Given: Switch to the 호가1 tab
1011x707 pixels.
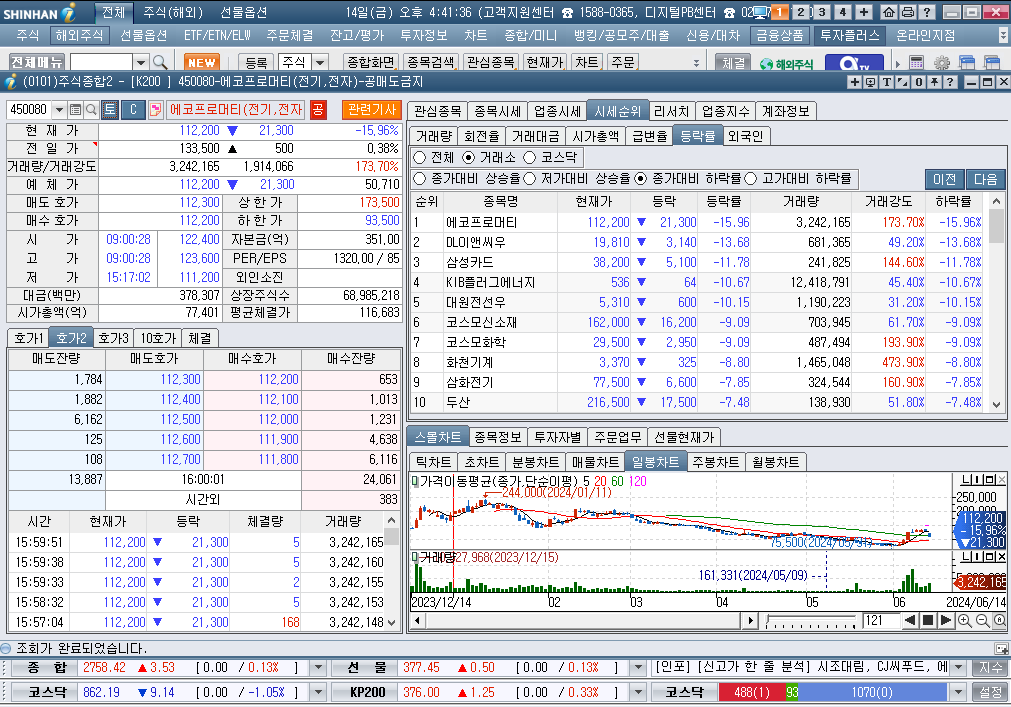Looking at the screenshot, I should (x=29, y=338).
